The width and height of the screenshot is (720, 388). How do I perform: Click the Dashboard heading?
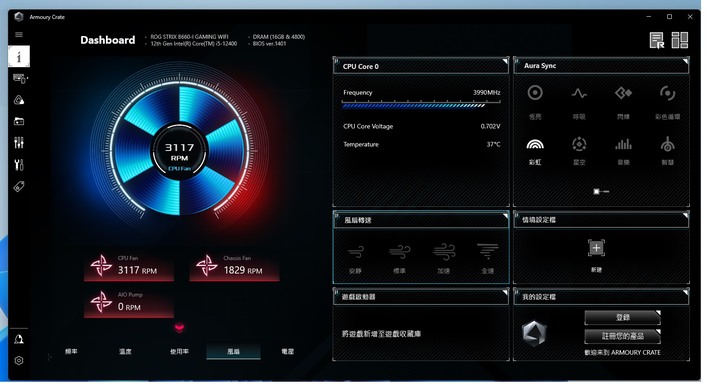pos(108,40)
